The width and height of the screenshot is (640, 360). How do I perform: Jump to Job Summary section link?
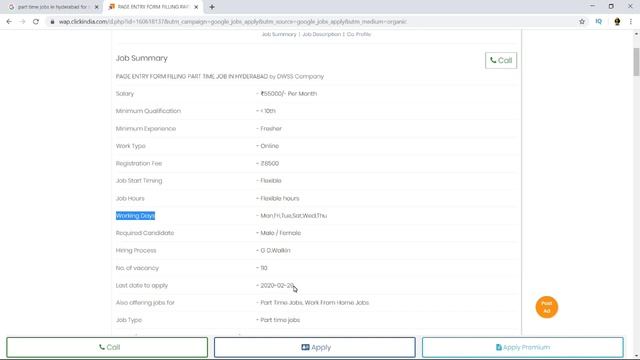(x=279, y=34)
